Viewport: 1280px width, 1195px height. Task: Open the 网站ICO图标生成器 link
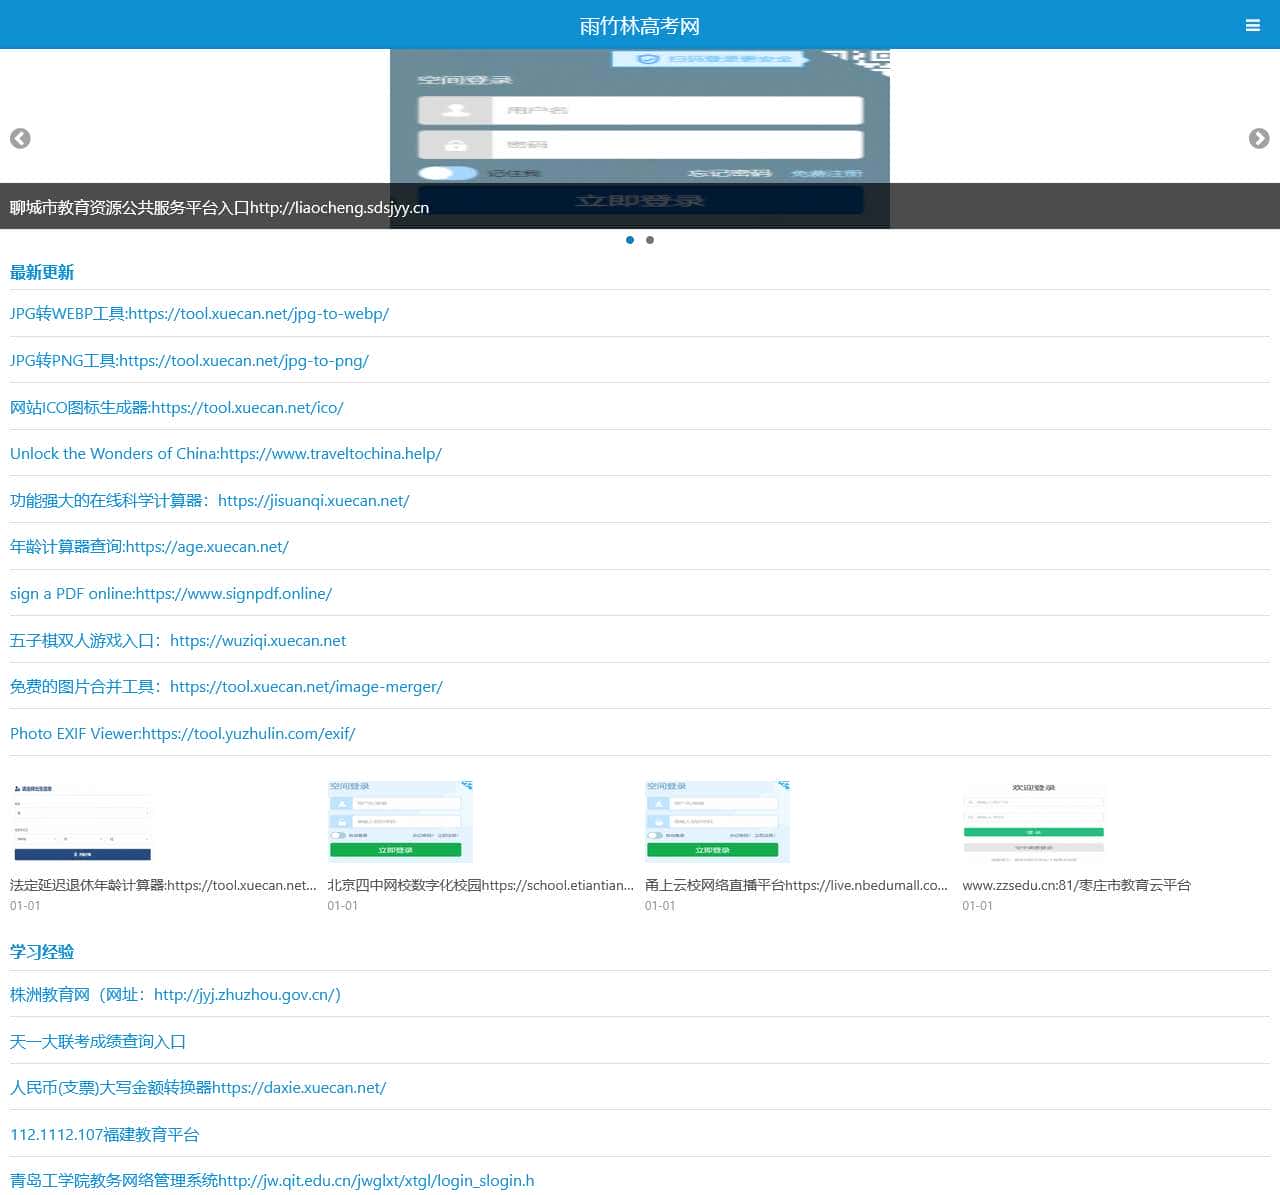point(176,408)
